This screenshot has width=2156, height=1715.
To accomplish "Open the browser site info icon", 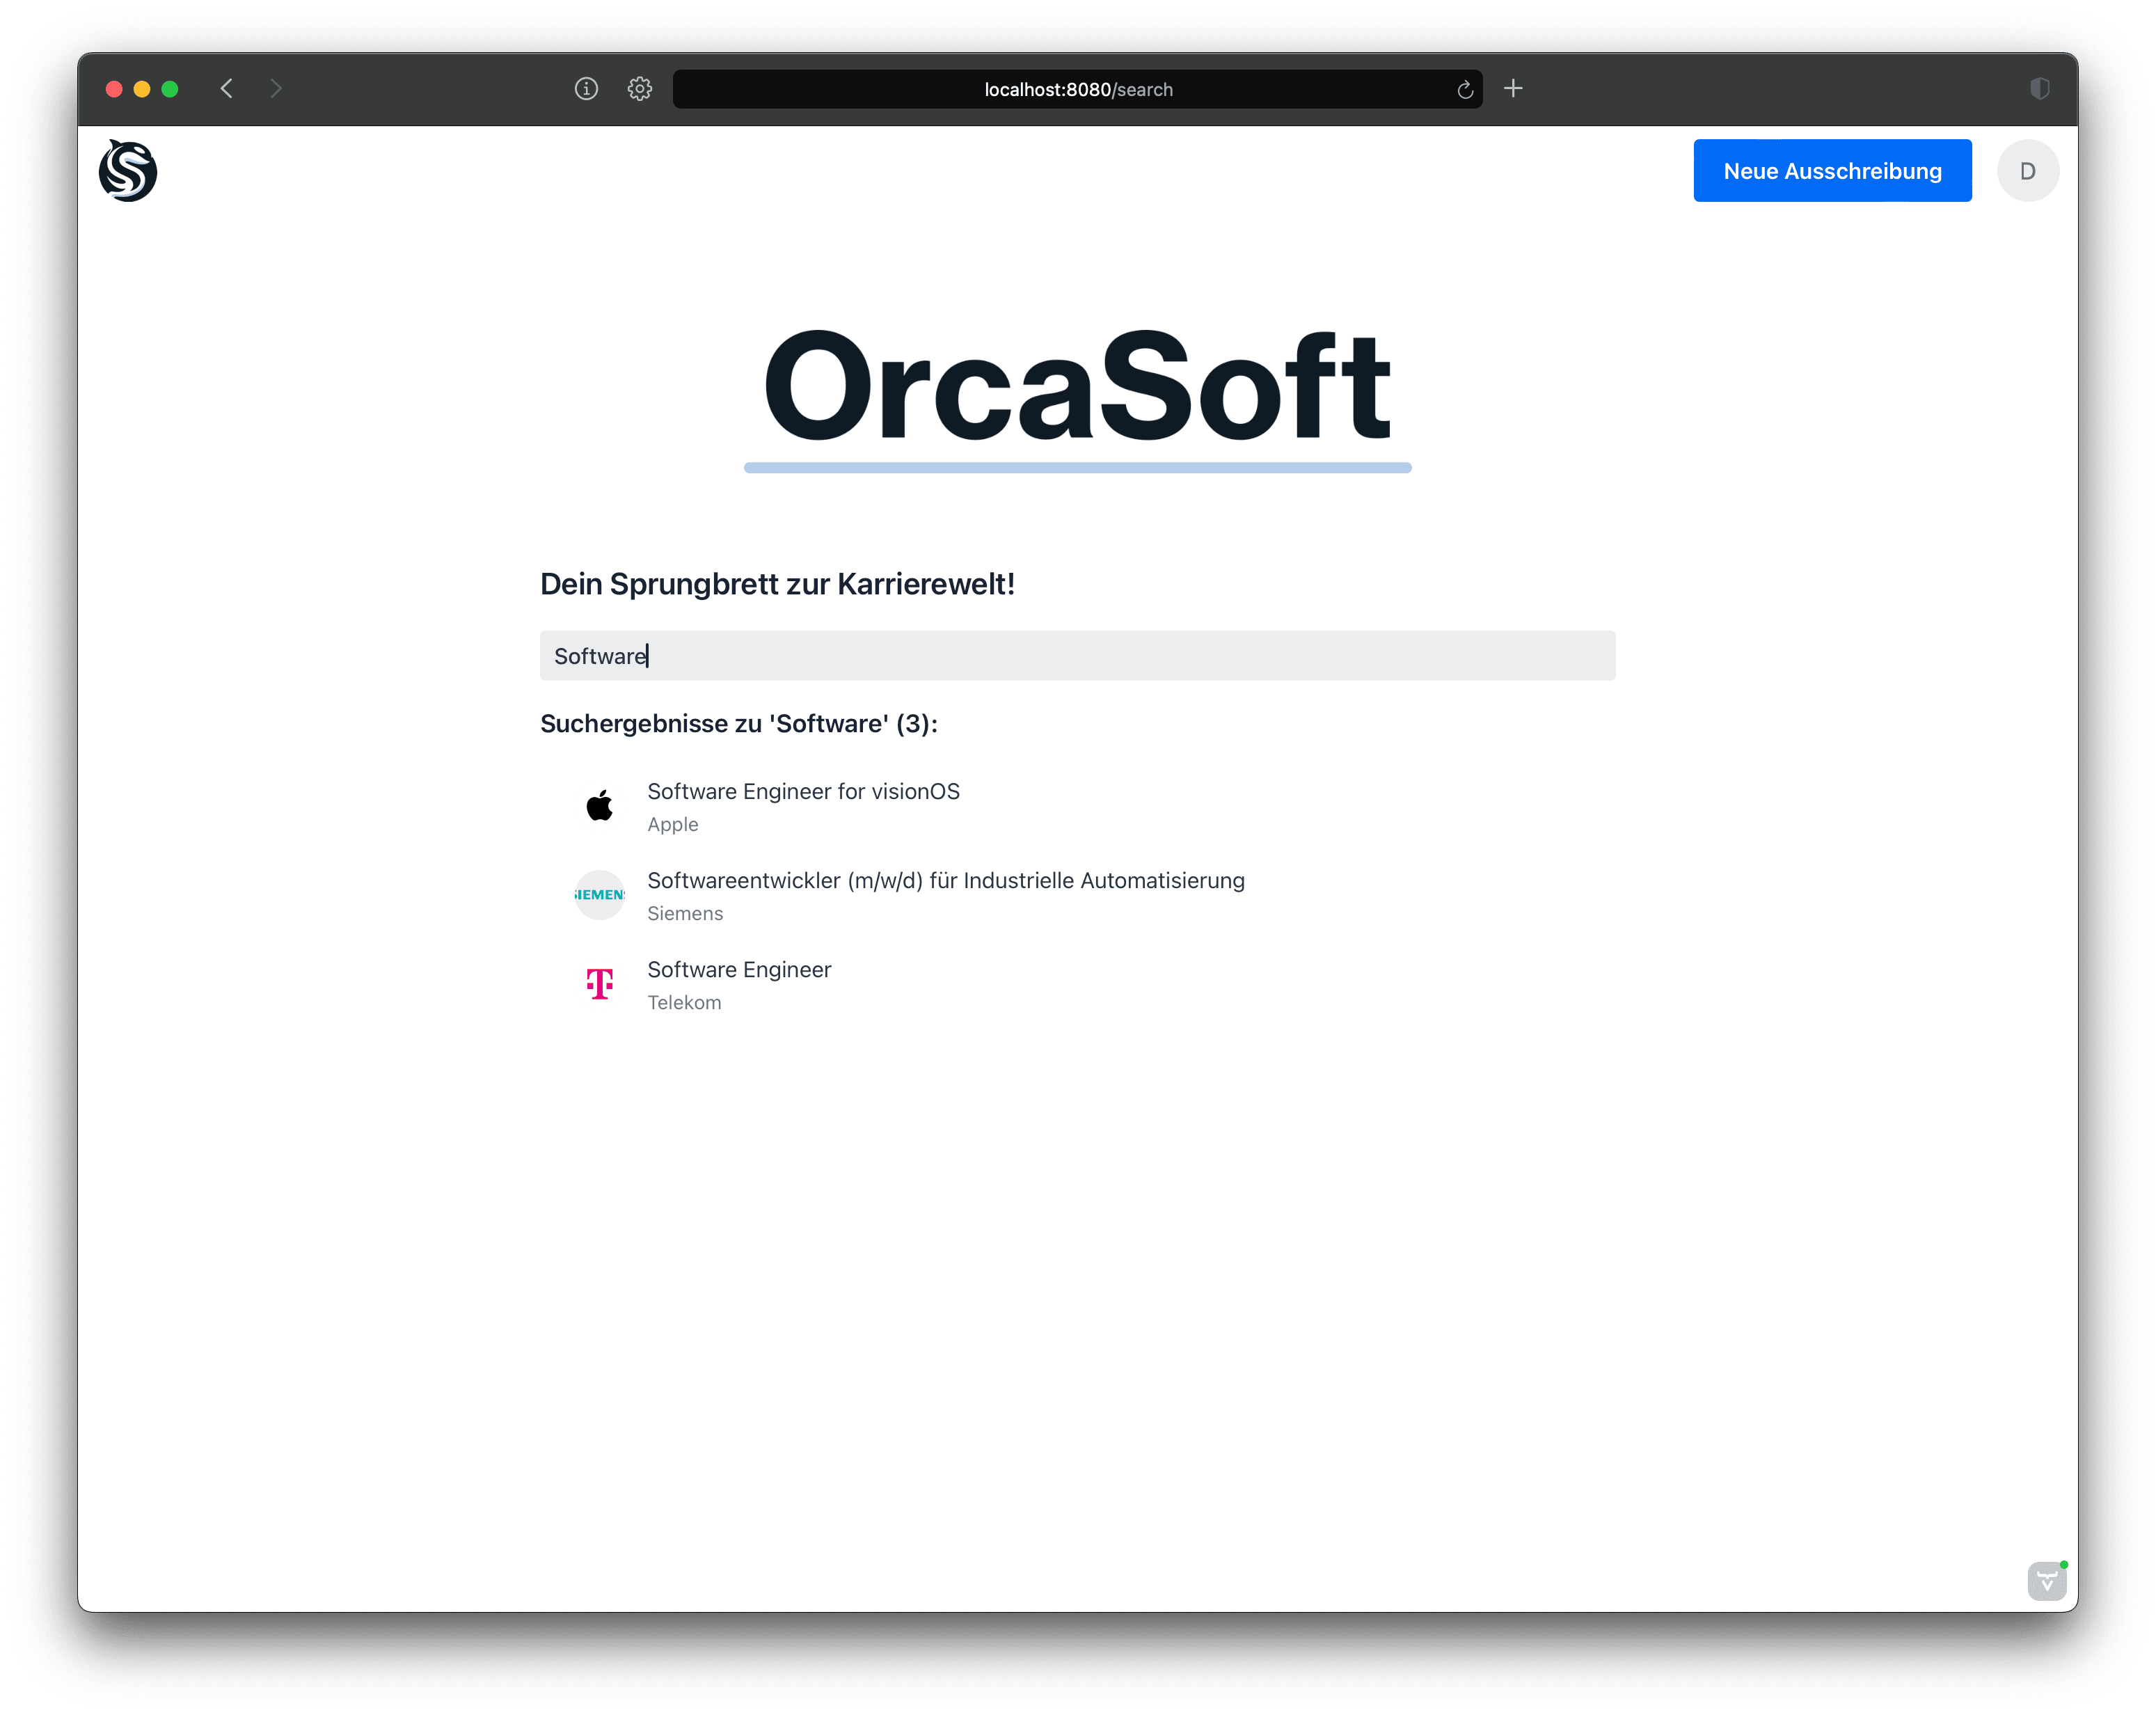I will point(586,89).
